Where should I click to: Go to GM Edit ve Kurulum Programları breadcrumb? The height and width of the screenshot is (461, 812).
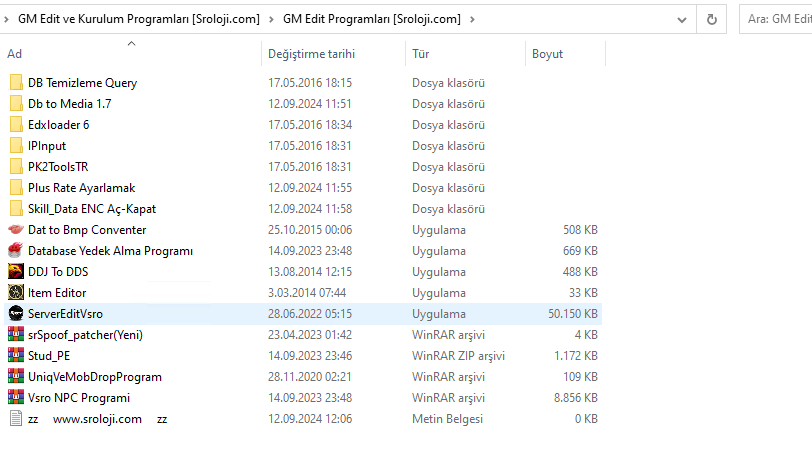[x=139, y=19]
